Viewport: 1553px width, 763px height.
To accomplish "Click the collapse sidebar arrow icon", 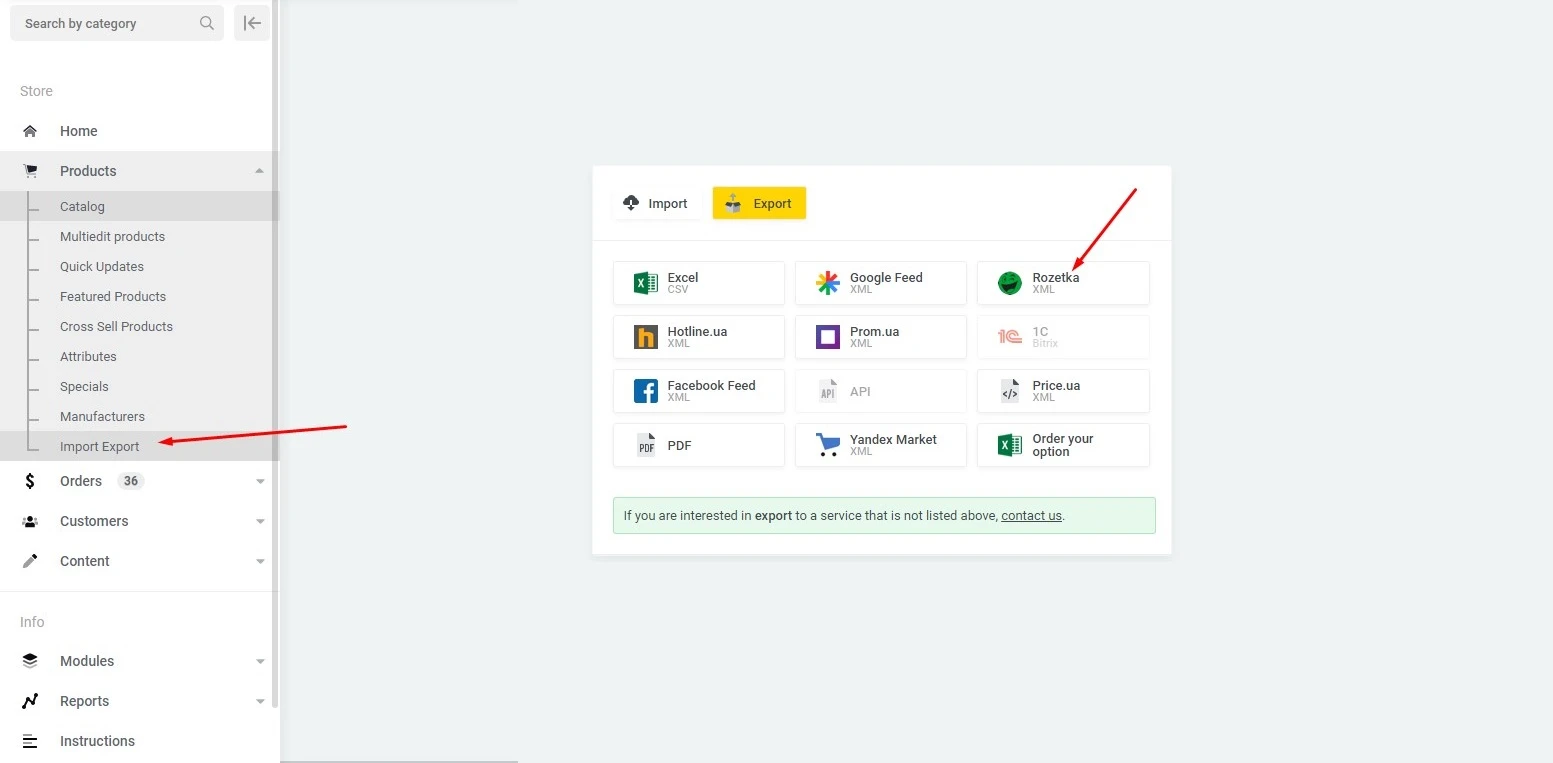I will (x=252, y=23).
